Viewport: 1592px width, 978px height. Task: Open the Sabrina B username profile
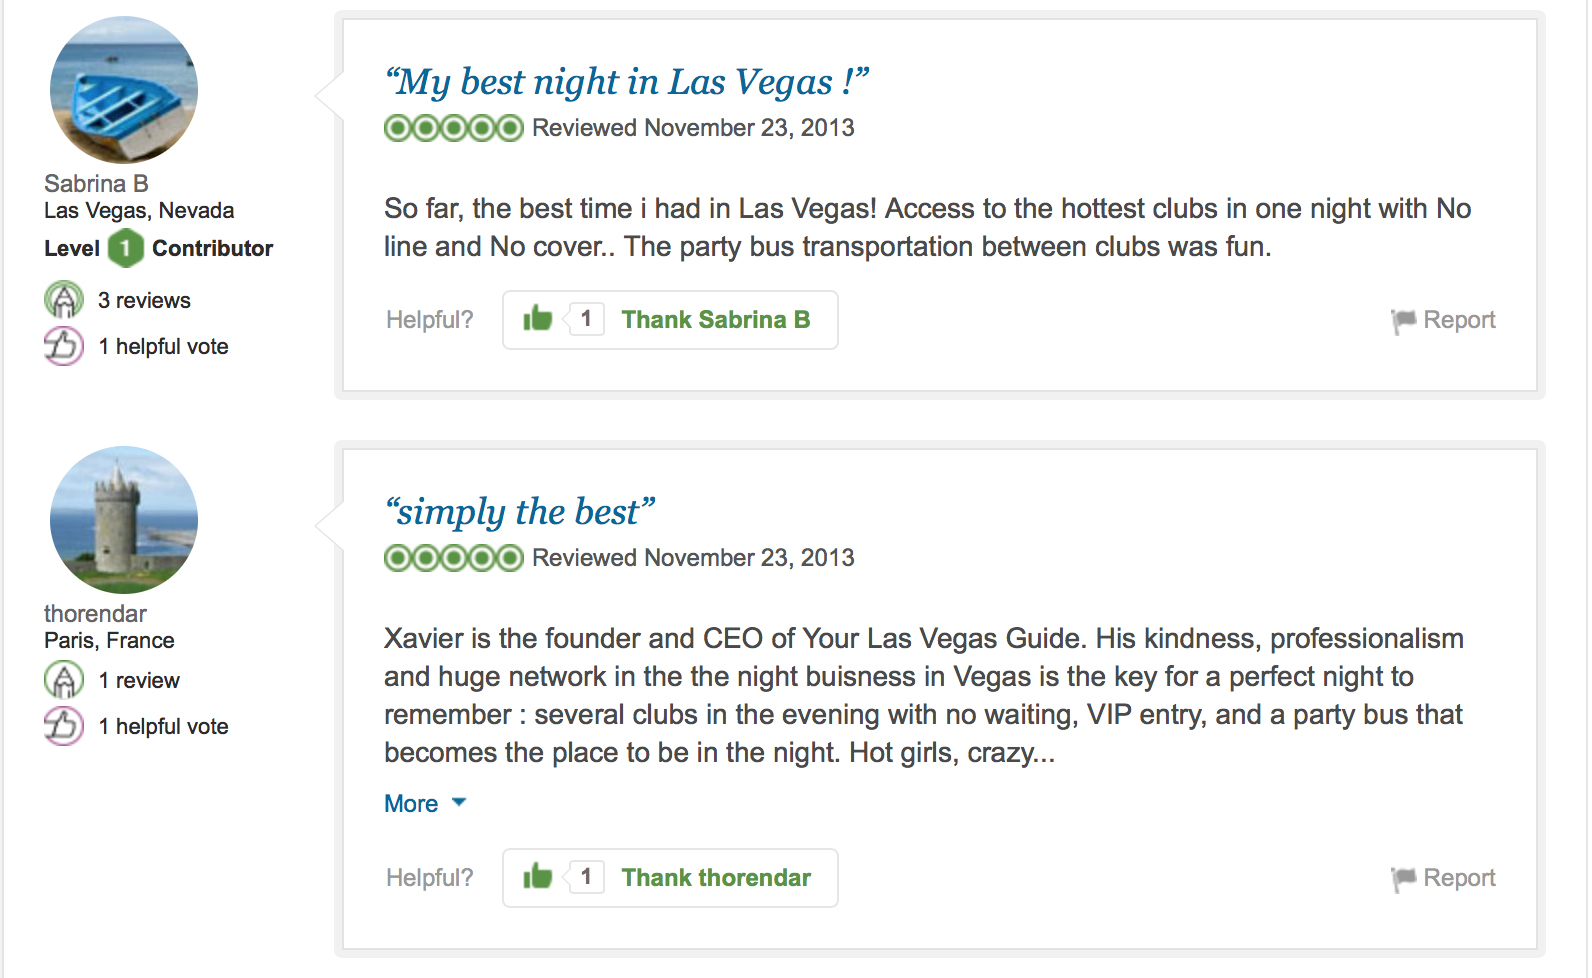click(96, 184)
